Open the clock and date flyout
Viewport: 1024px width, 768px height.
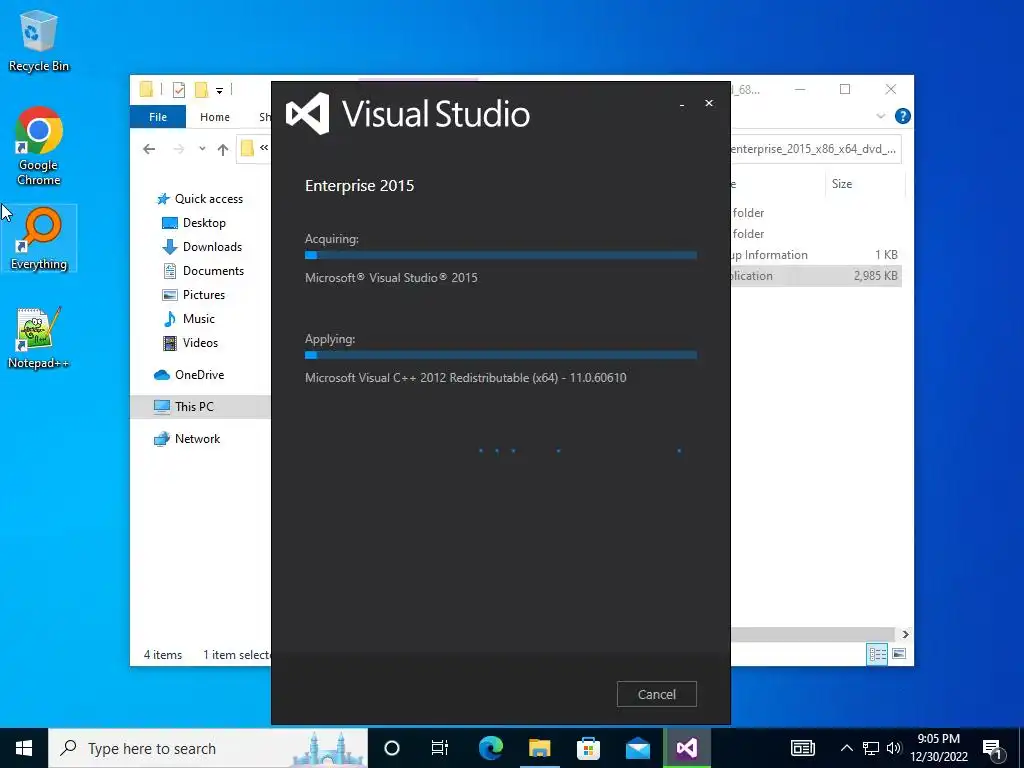pos(939,748)
